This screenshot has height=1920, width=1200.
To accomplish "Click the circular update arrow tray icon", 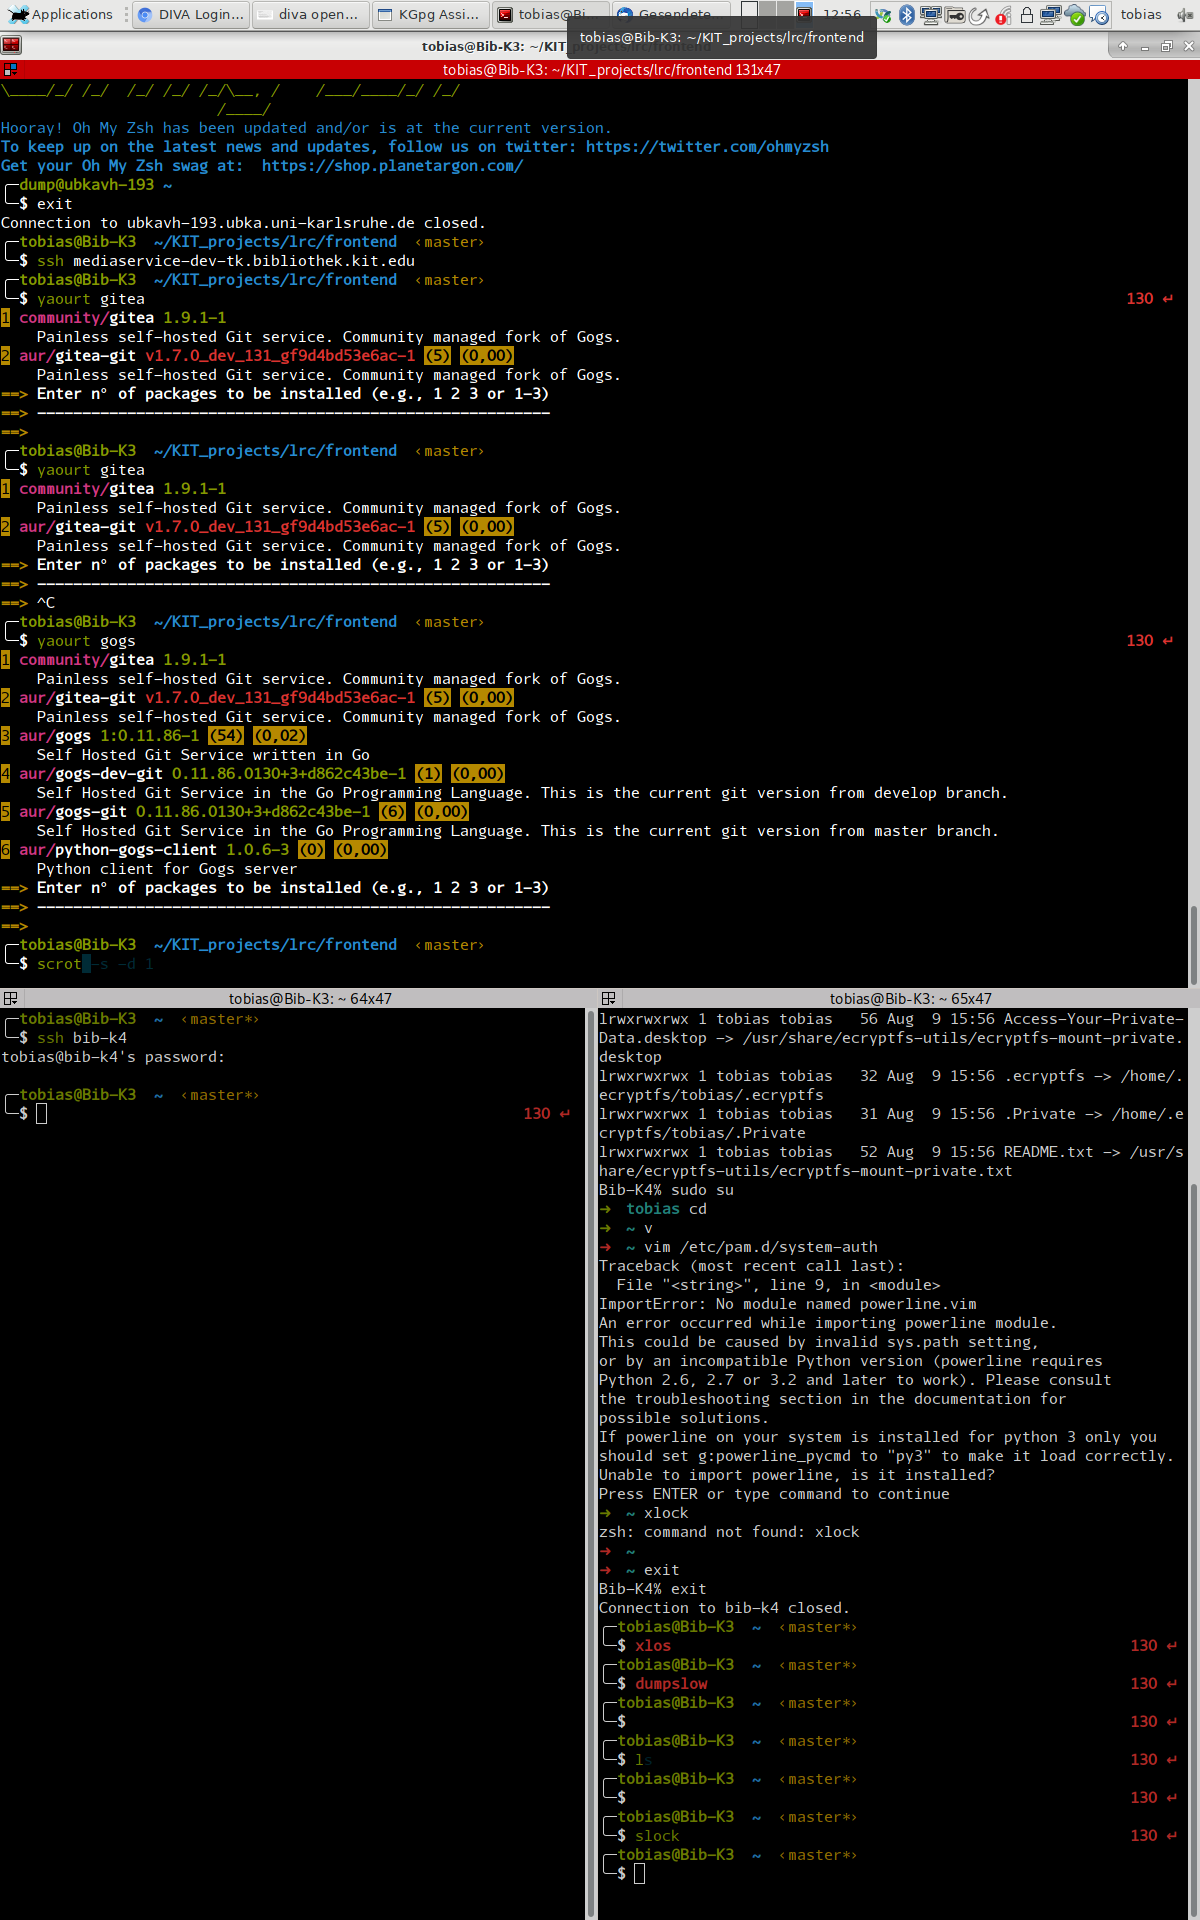I will pos(979,15).
